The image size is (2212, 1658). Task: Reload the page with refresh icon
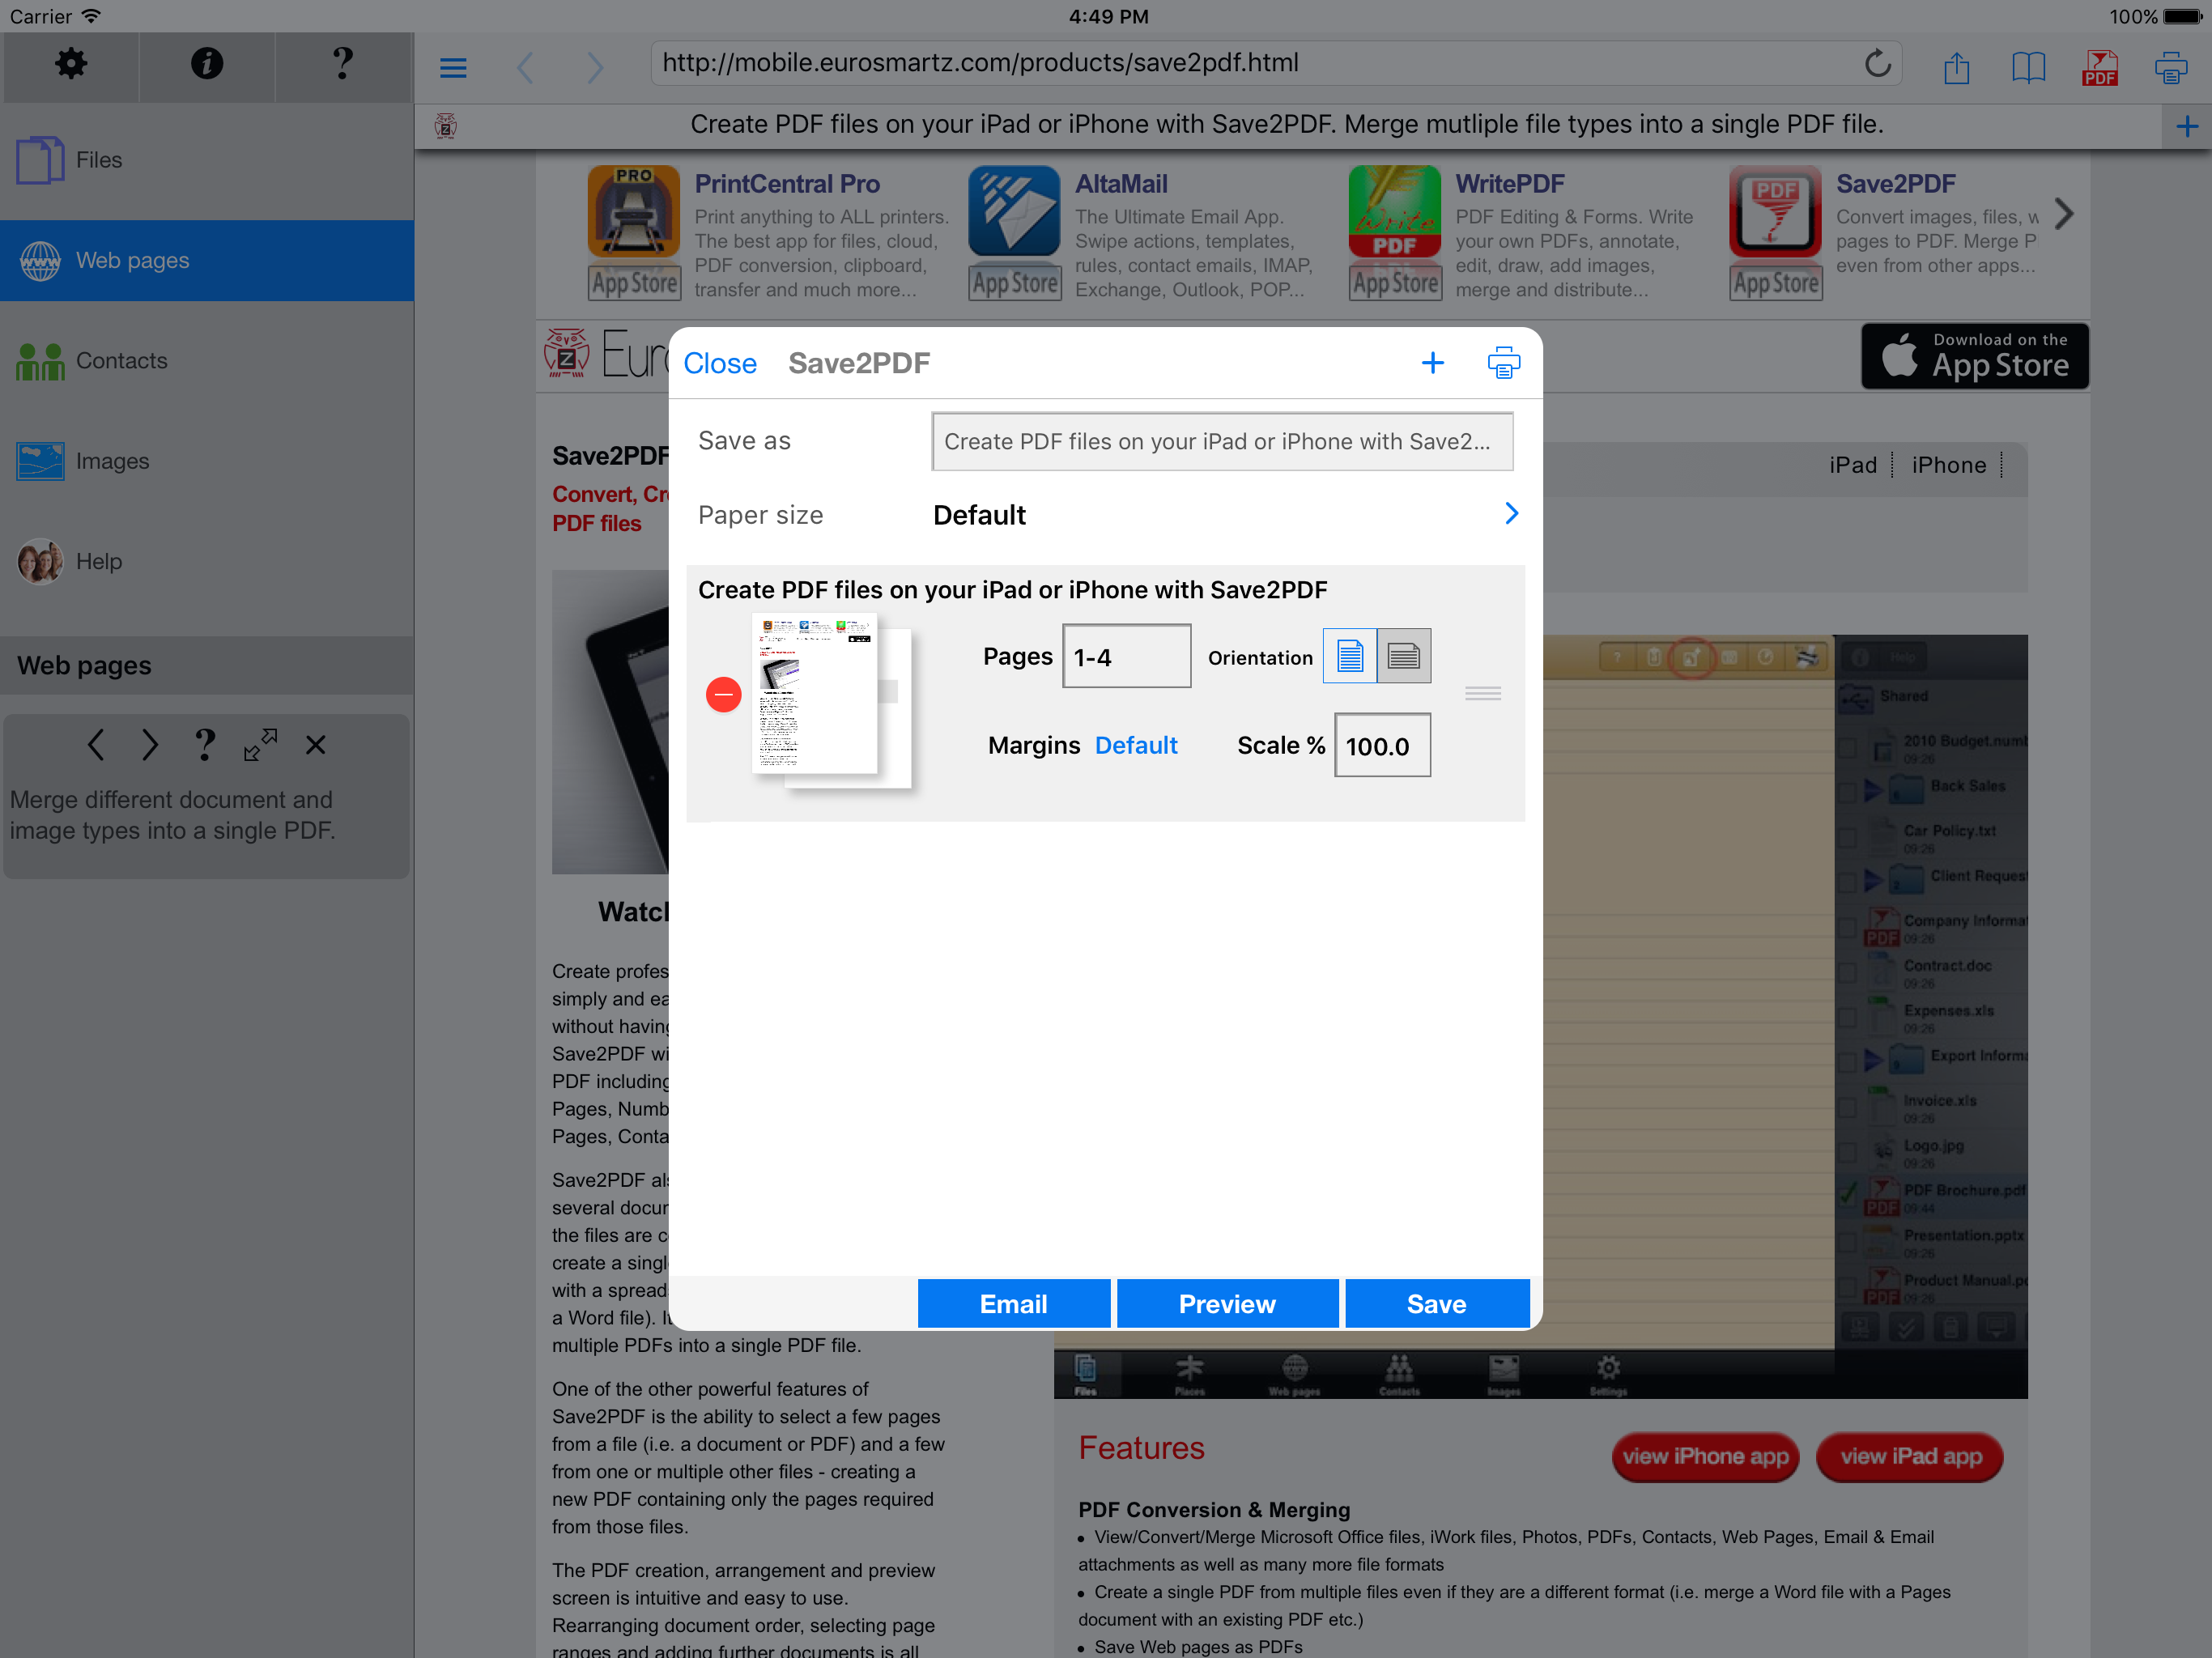(x=1877, y=64)
